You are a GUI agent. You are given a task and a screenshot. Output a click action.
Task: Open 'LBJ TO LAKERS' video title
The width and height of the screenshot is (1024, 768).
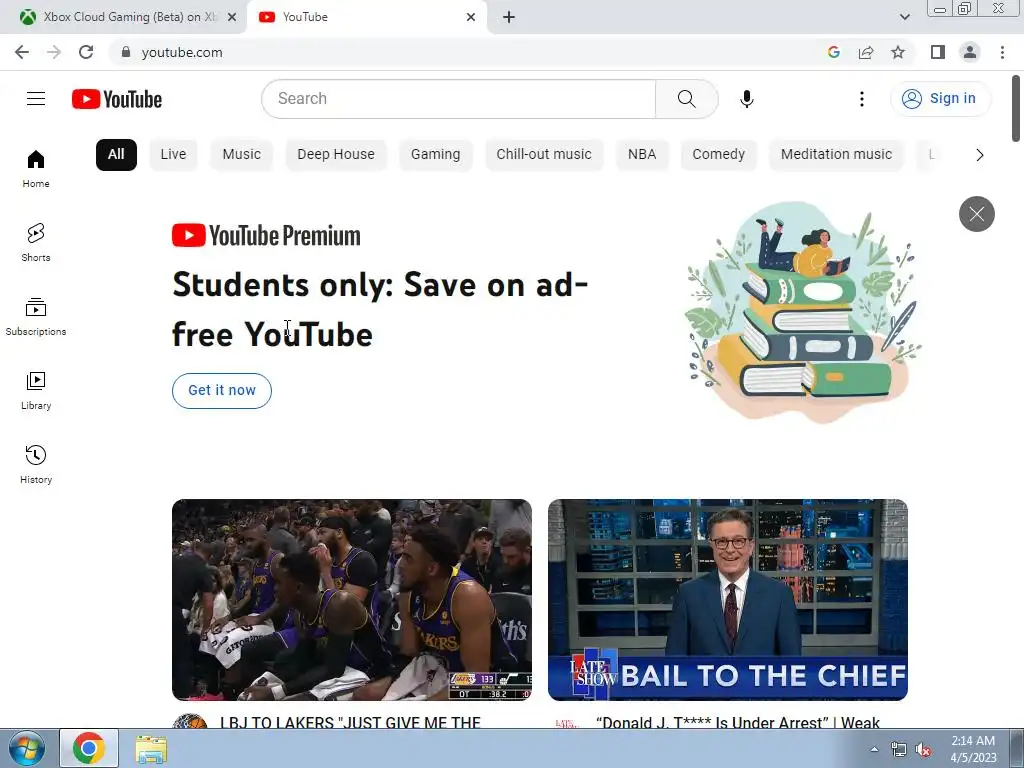[350, 722]
